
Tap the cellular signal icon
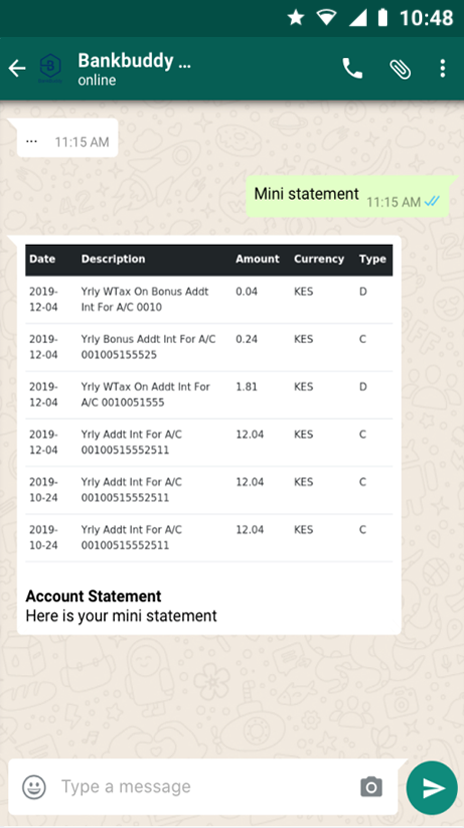tap(358, 18)
